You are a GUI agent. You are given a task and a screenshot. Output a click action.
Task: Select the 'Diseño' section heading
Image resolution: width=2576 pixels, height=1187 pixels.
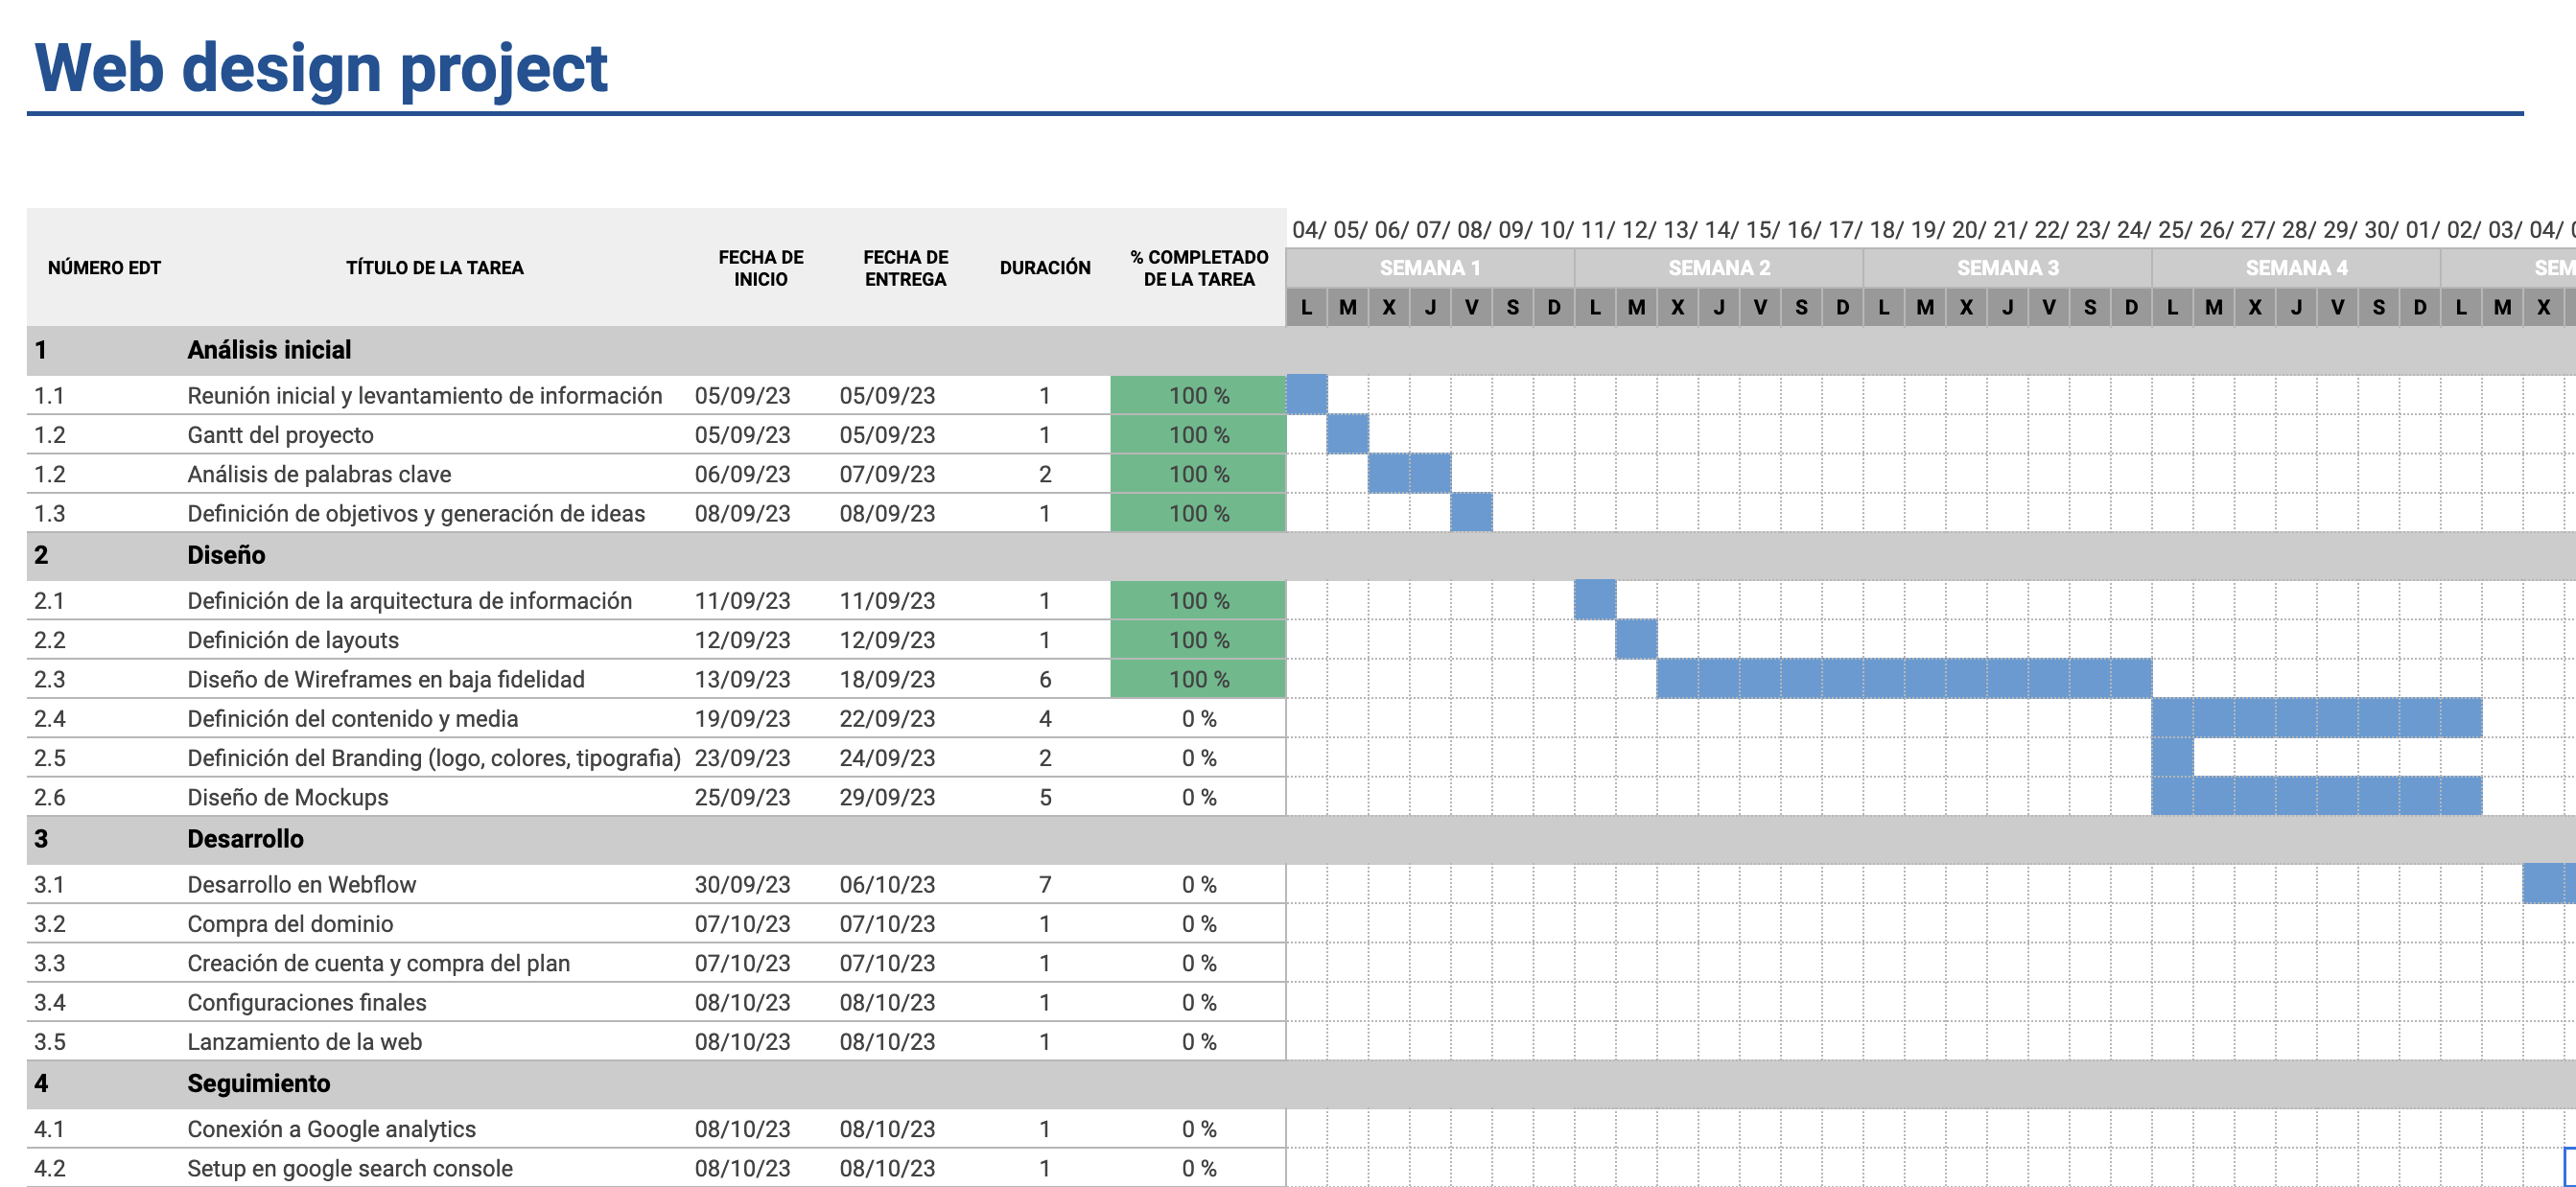tap(226, 555)
